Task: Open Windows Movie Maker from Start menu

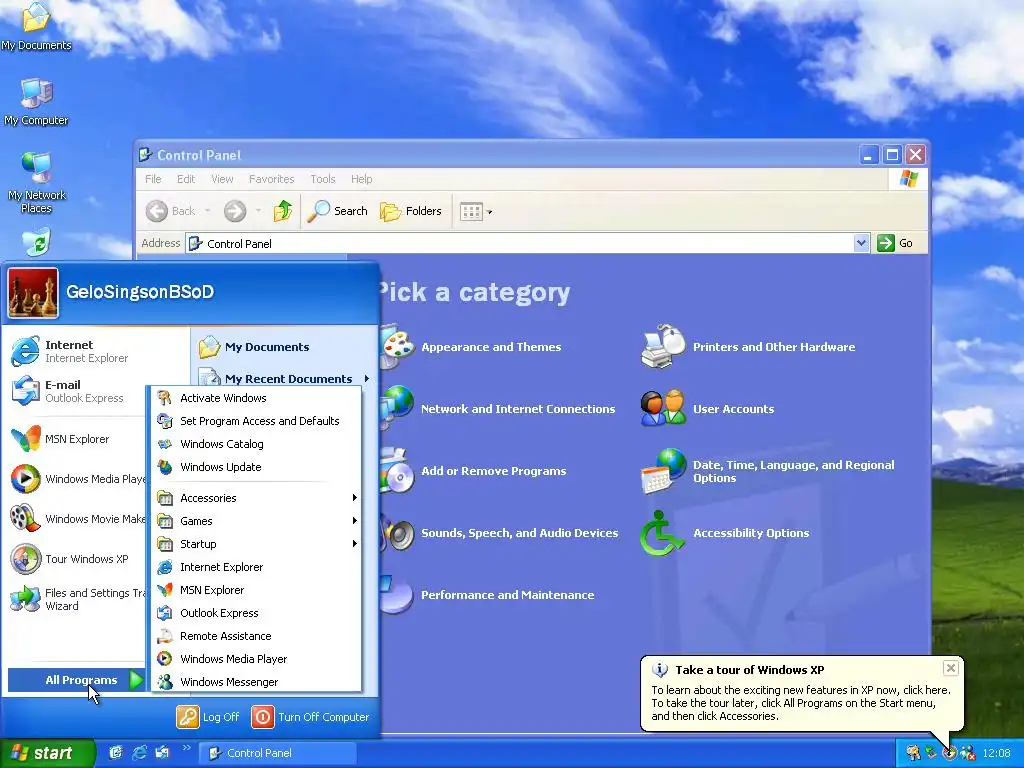Action: (x=77, y=519)
